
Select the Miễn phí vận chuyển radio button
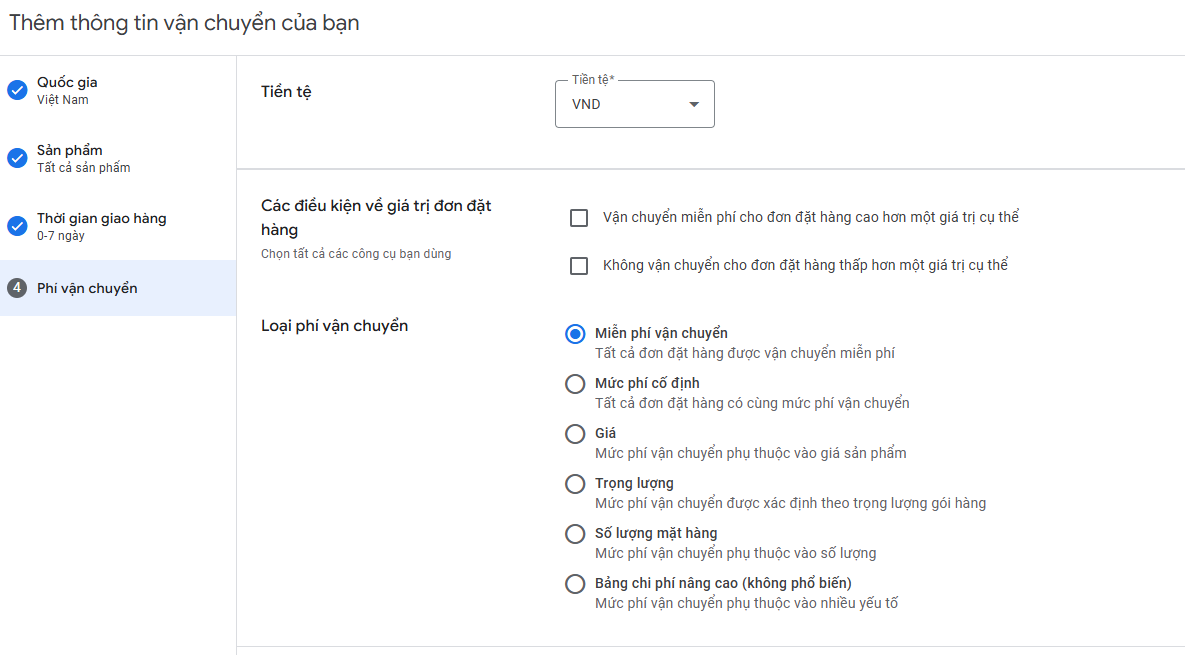[575, 334]
